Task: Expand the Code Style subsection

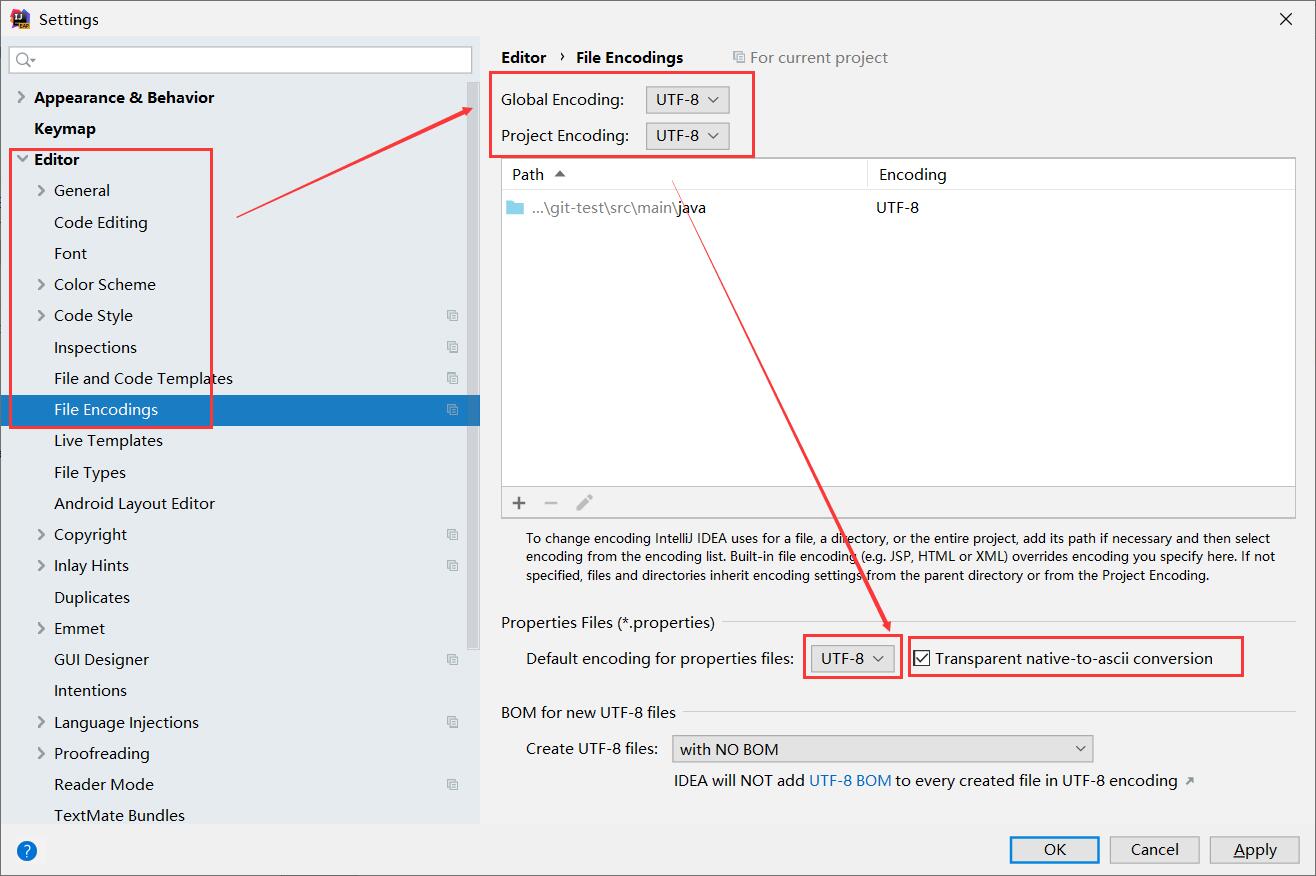Action: (x=41, y=316)
